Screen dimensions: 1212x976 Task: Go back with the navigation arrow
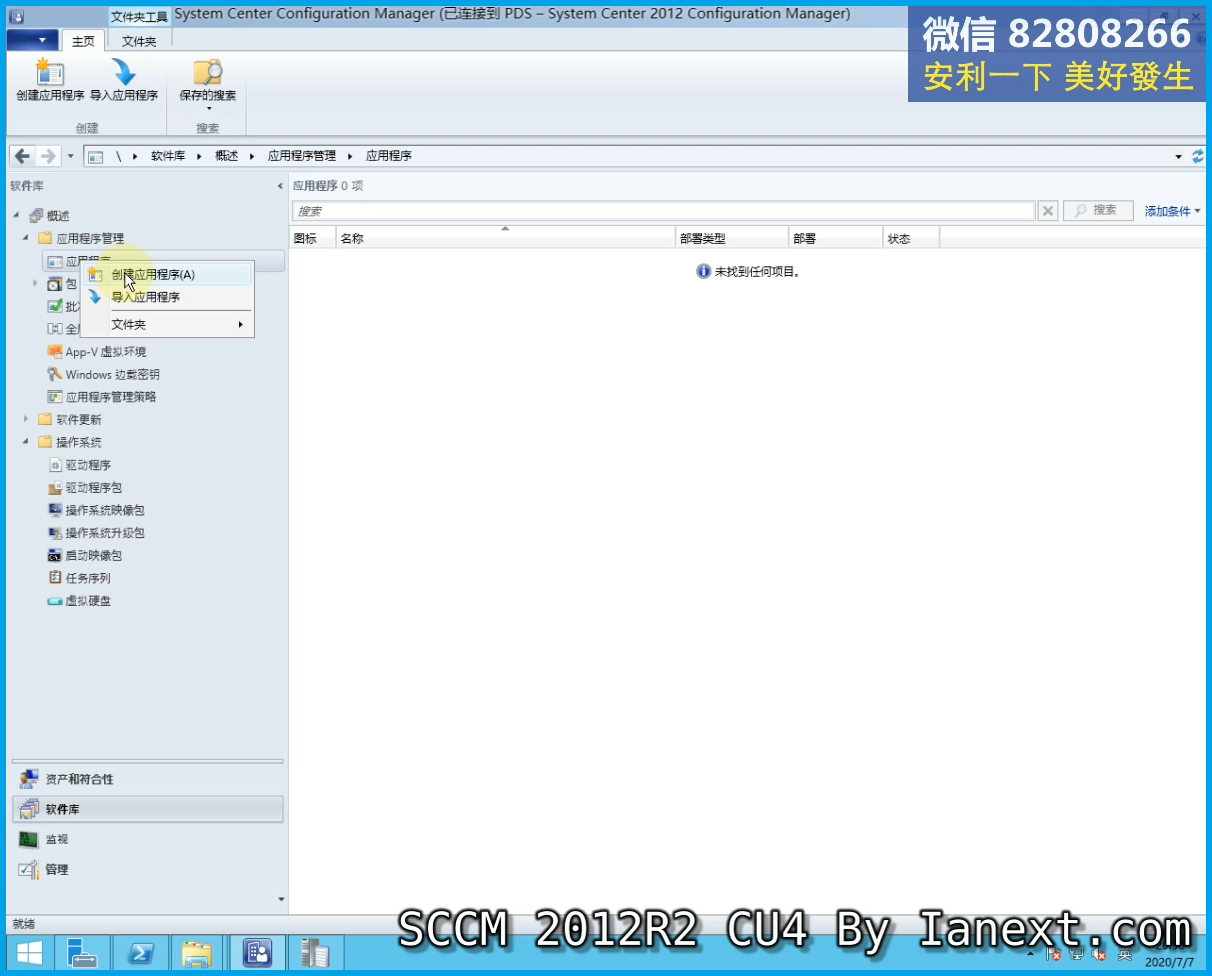click(22, 156)
